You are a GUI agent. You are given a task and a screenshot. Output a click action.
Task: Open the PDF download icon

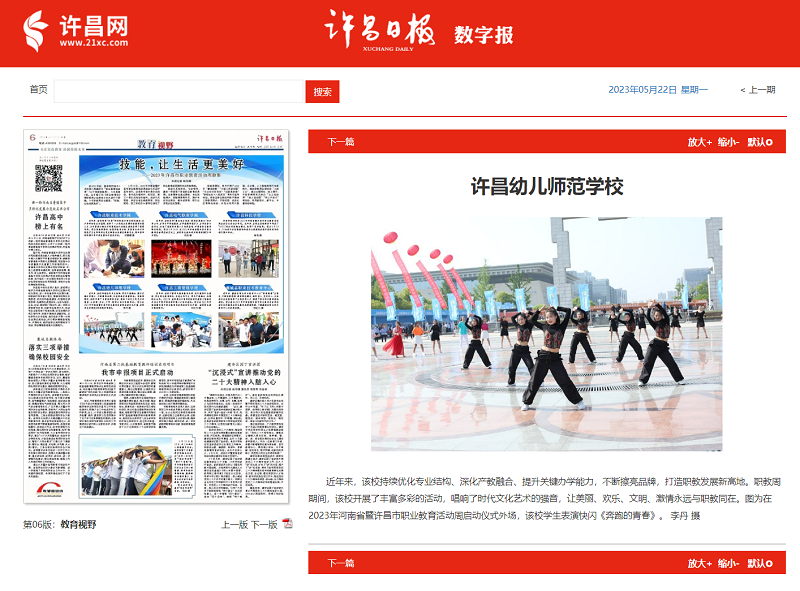click(x=288, y=524)
